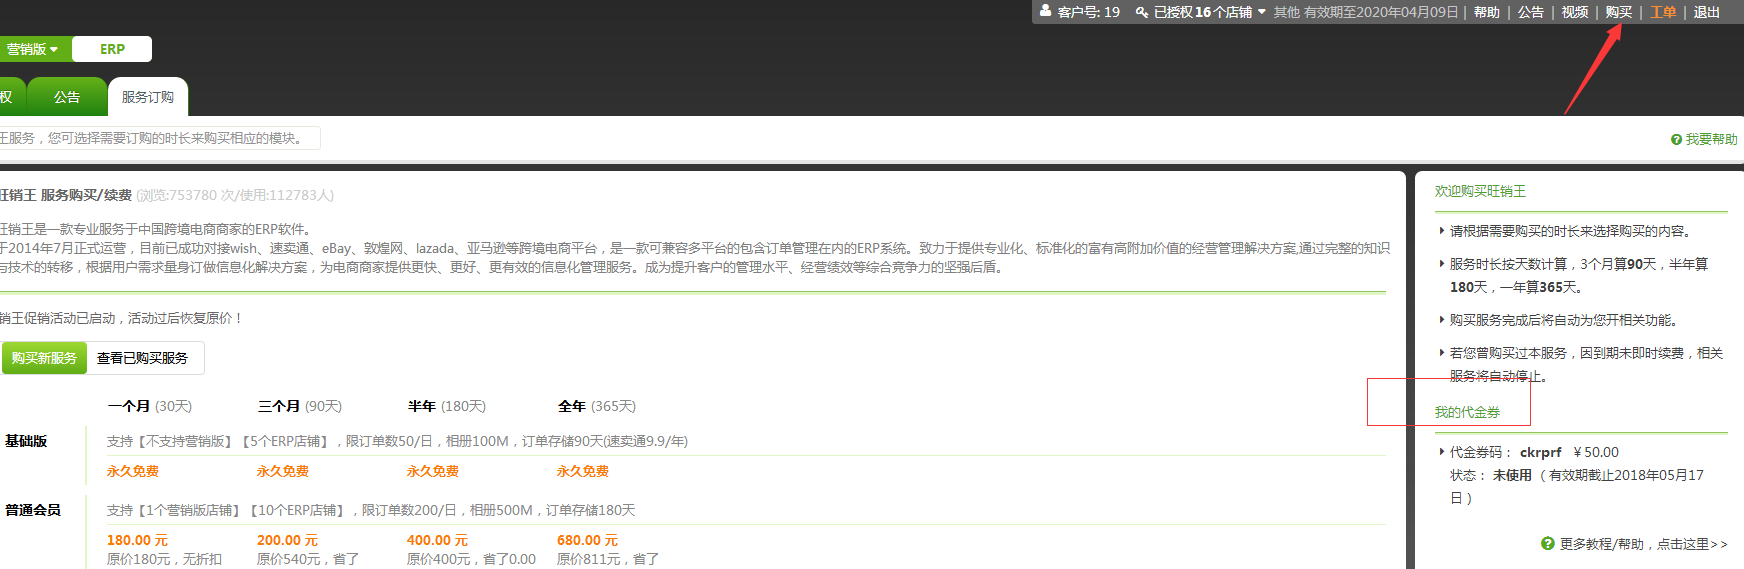Screen dimensions: 1744x569
Task: Click the 半年 (180天) column header
Action: tap(447, 406)
